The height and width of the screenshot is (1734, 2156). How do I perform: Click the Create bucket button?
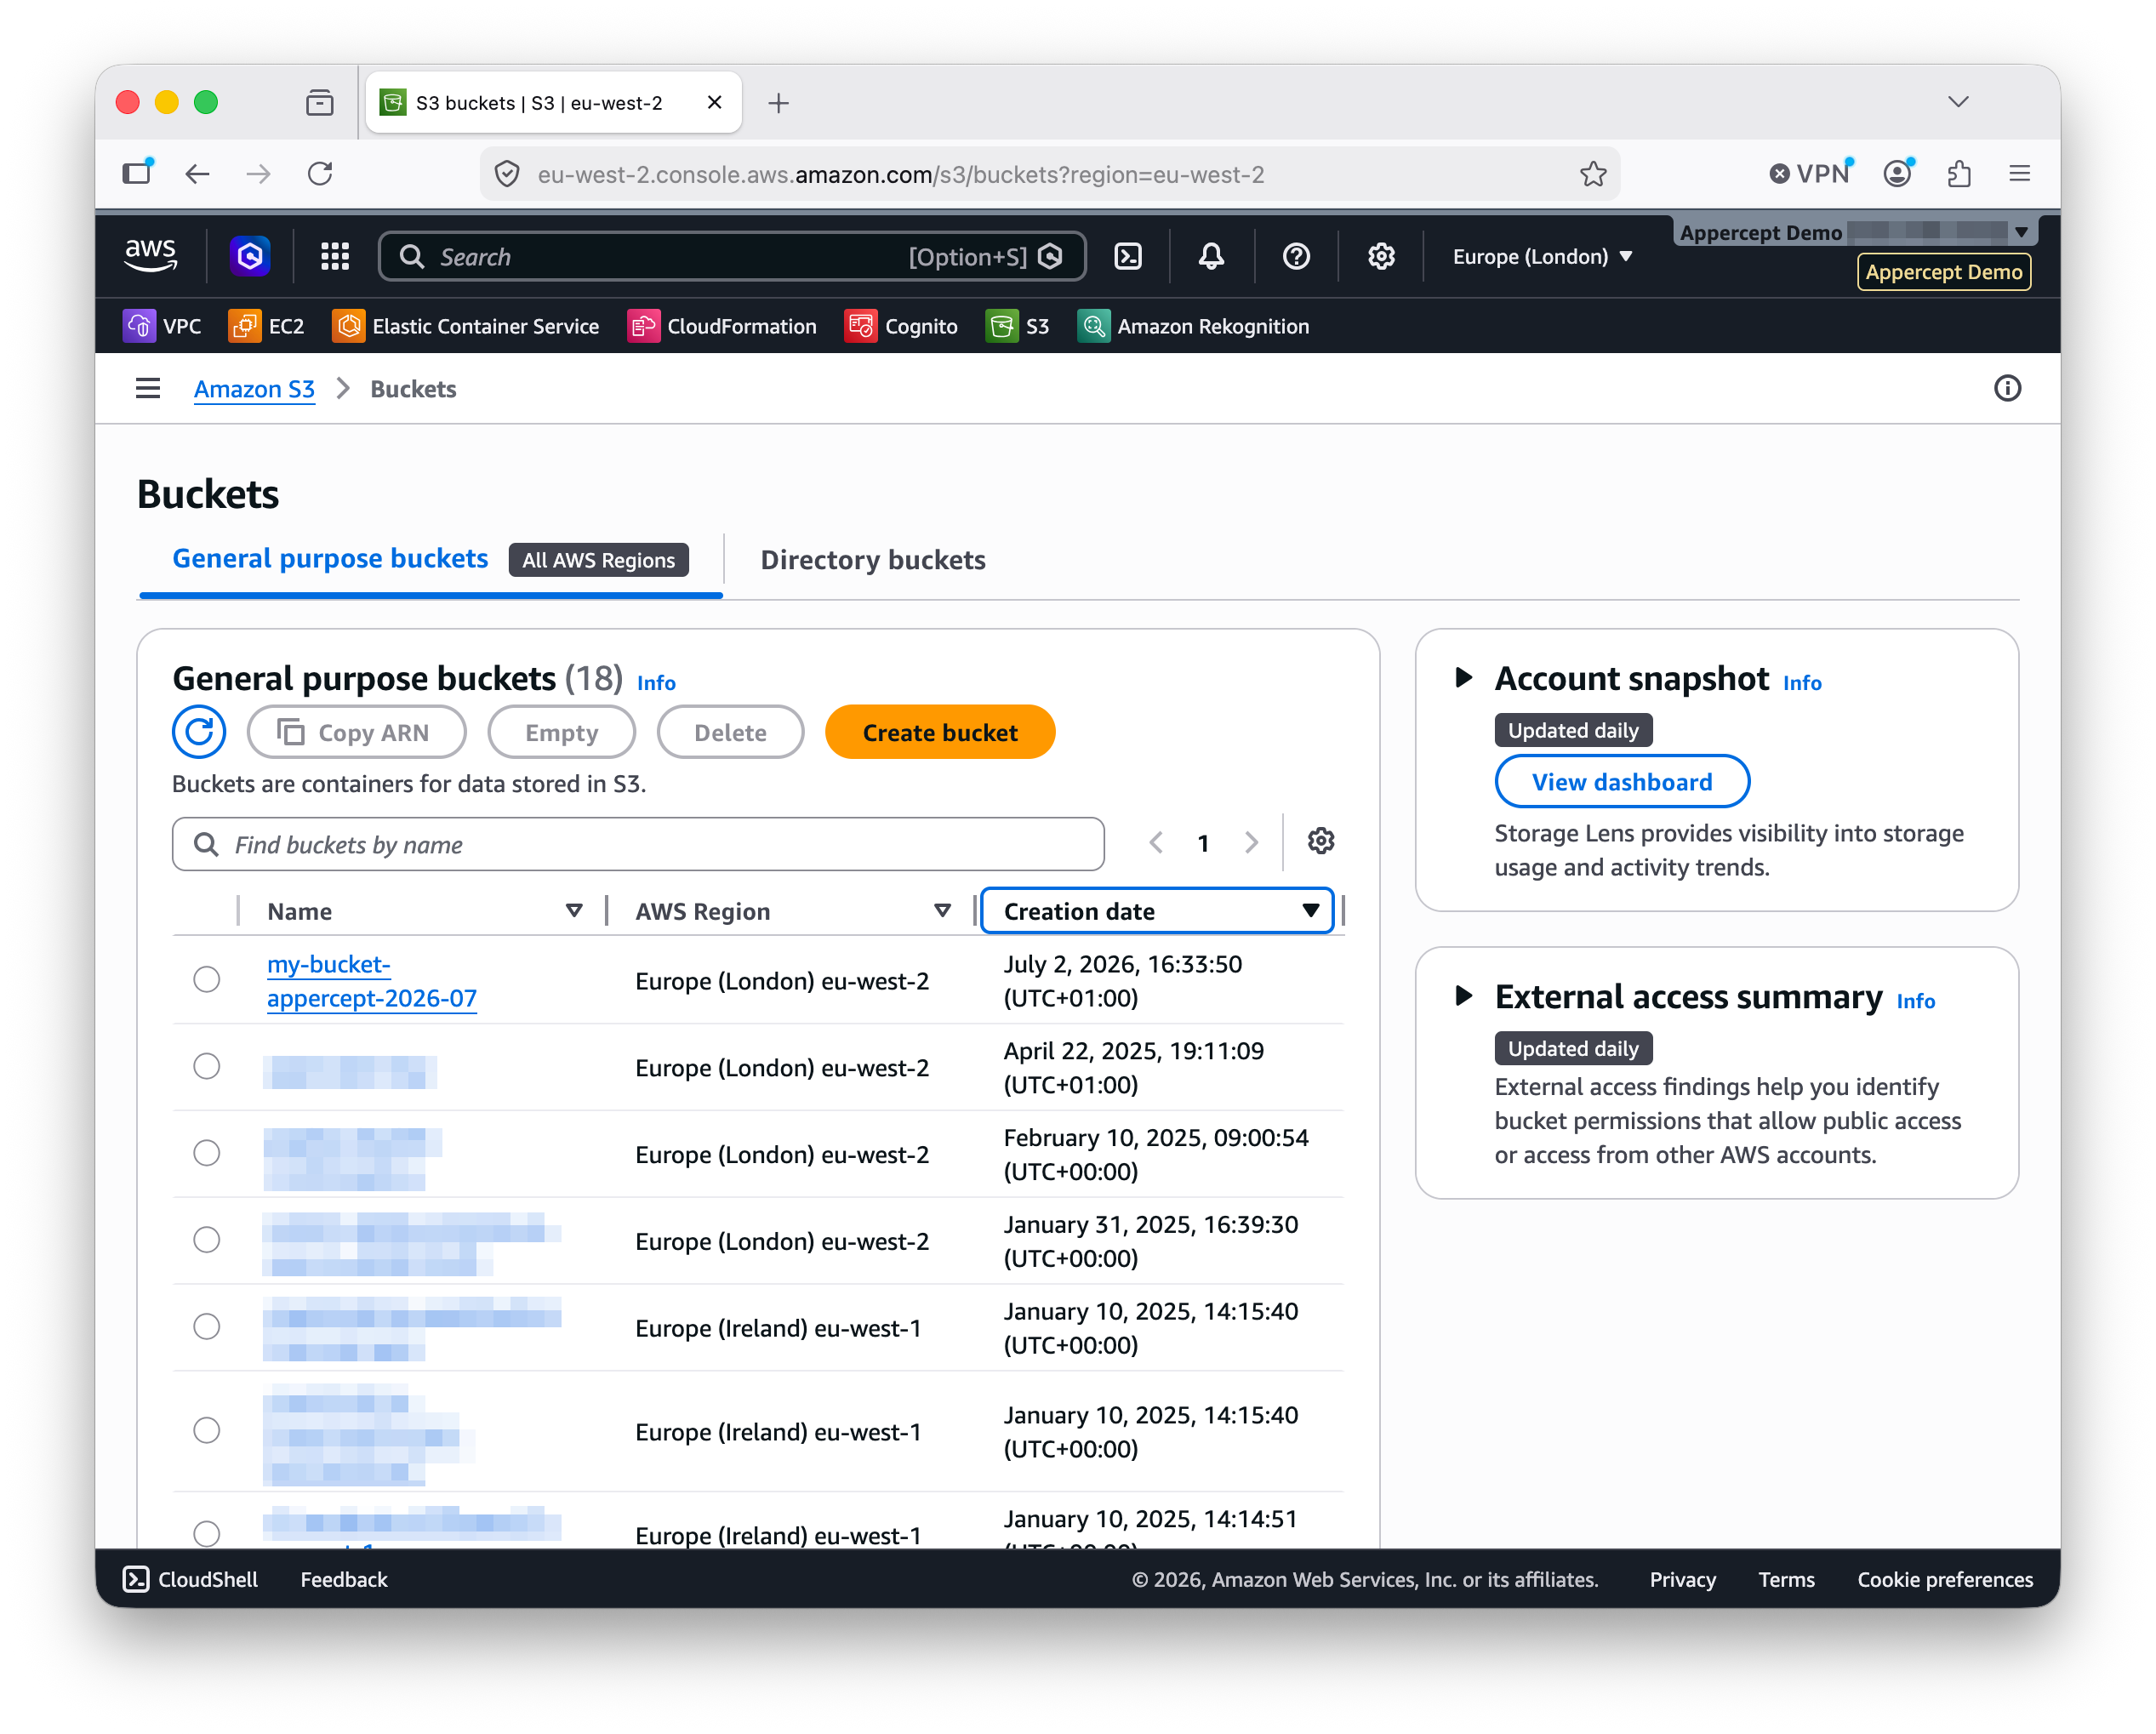click(940, 732)
